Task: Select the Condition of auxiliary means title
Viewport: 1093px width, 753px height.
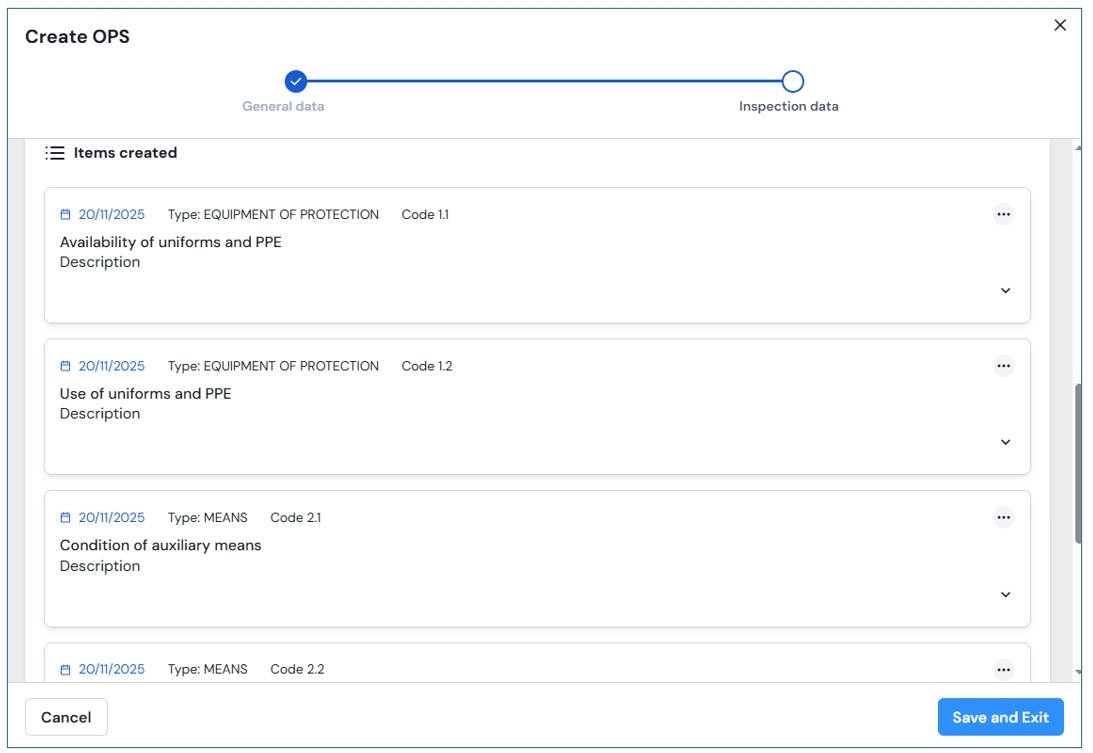Action: tap(160, 545)
